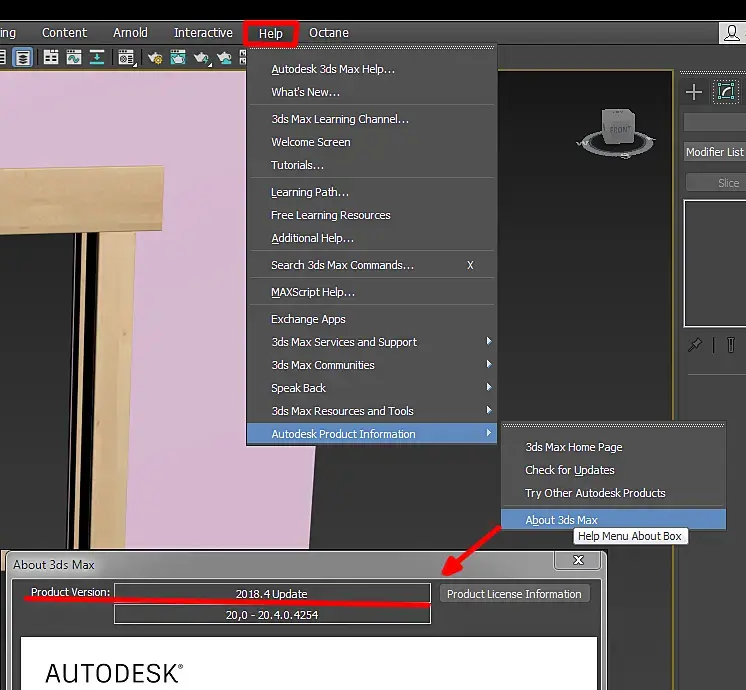The image size is (746, 690).
Task: Click the Product Version label
Action: [70, 592]
